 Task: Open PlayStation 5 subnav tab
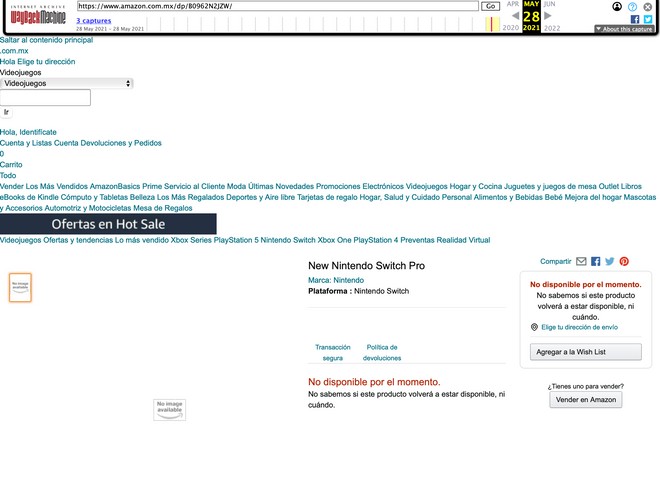click(x=236, y=240)
